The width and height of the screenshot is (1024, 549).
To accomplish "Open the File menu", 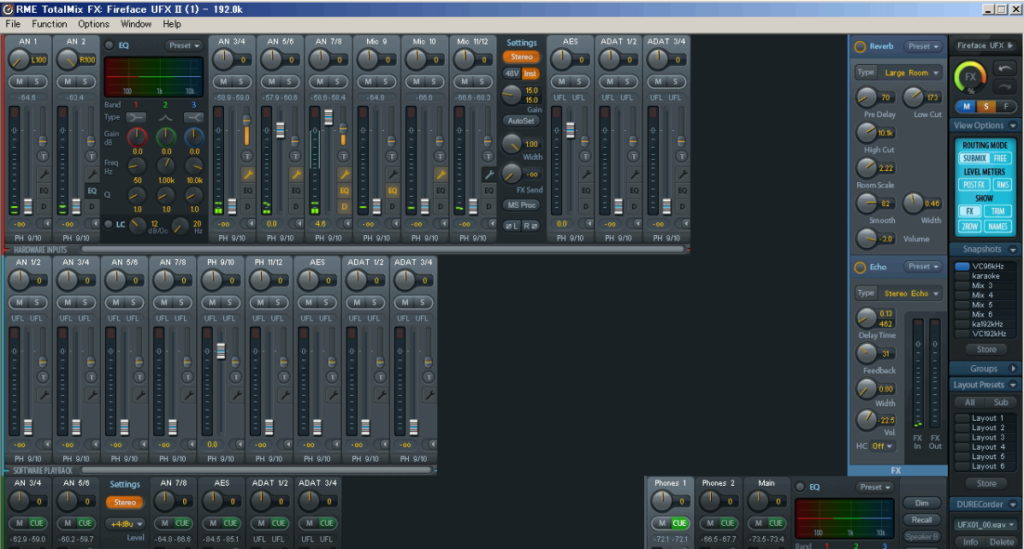I will coord(13,24).
